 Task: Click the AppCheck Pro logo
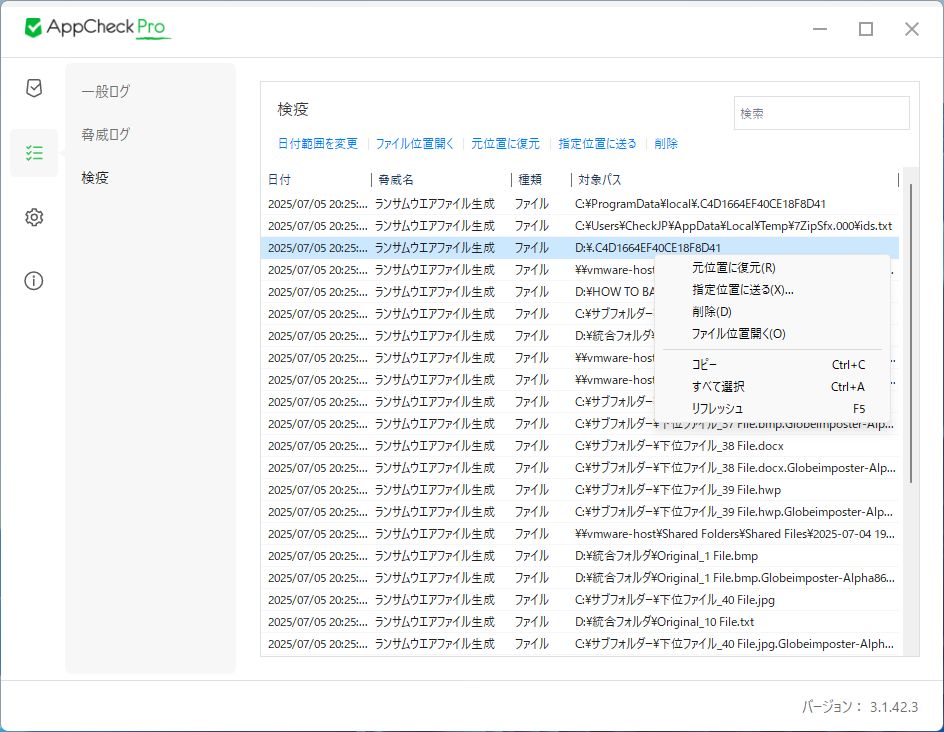98,28
